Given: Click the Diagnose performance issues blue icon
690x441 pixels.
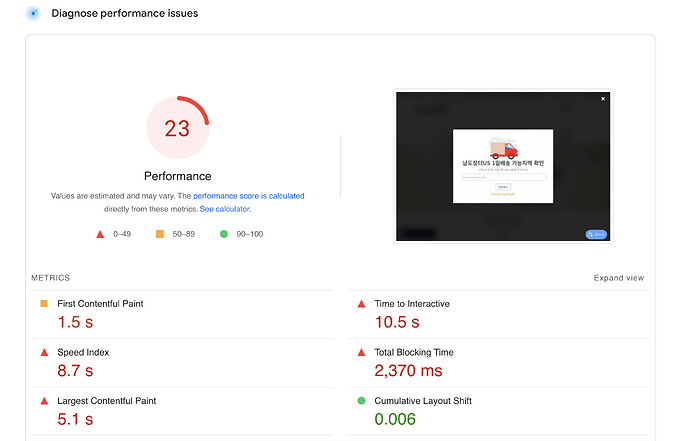Looking at the screenshot, I should (32, 14).
